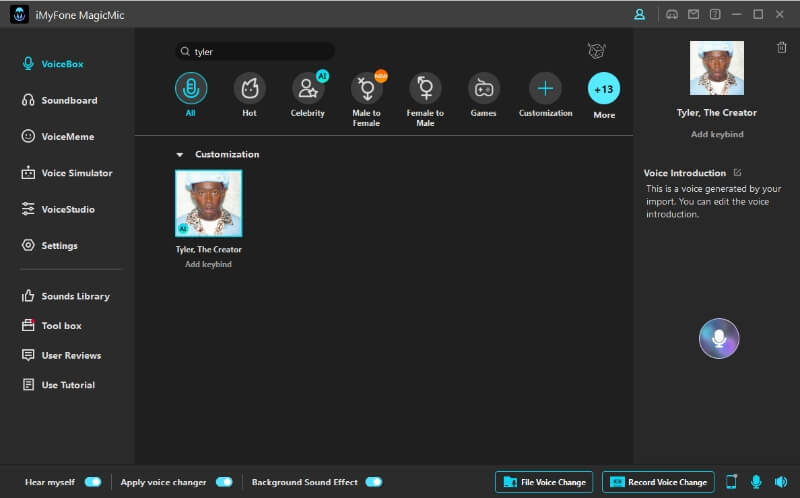Screen dimensions: 800x498
Task: Open the VoiceBox section
Action: 53,64
